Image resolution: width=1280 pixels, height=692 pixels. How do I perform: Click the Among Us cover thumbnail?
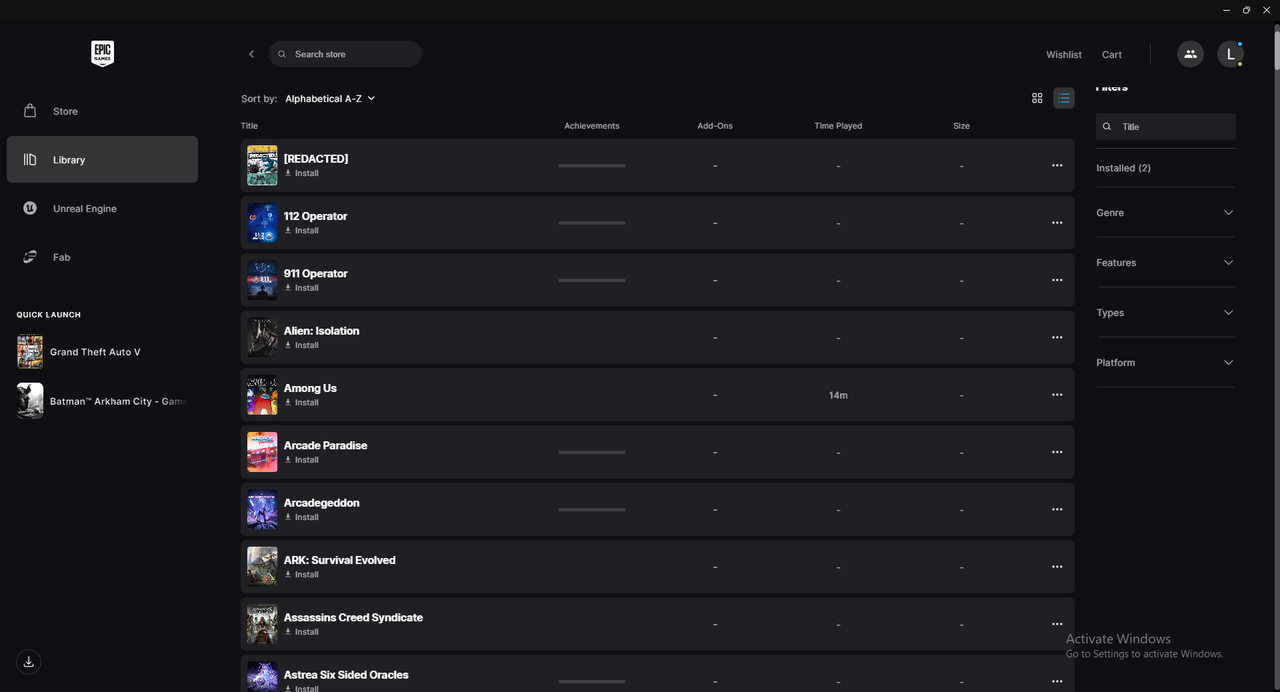(262, 395)
